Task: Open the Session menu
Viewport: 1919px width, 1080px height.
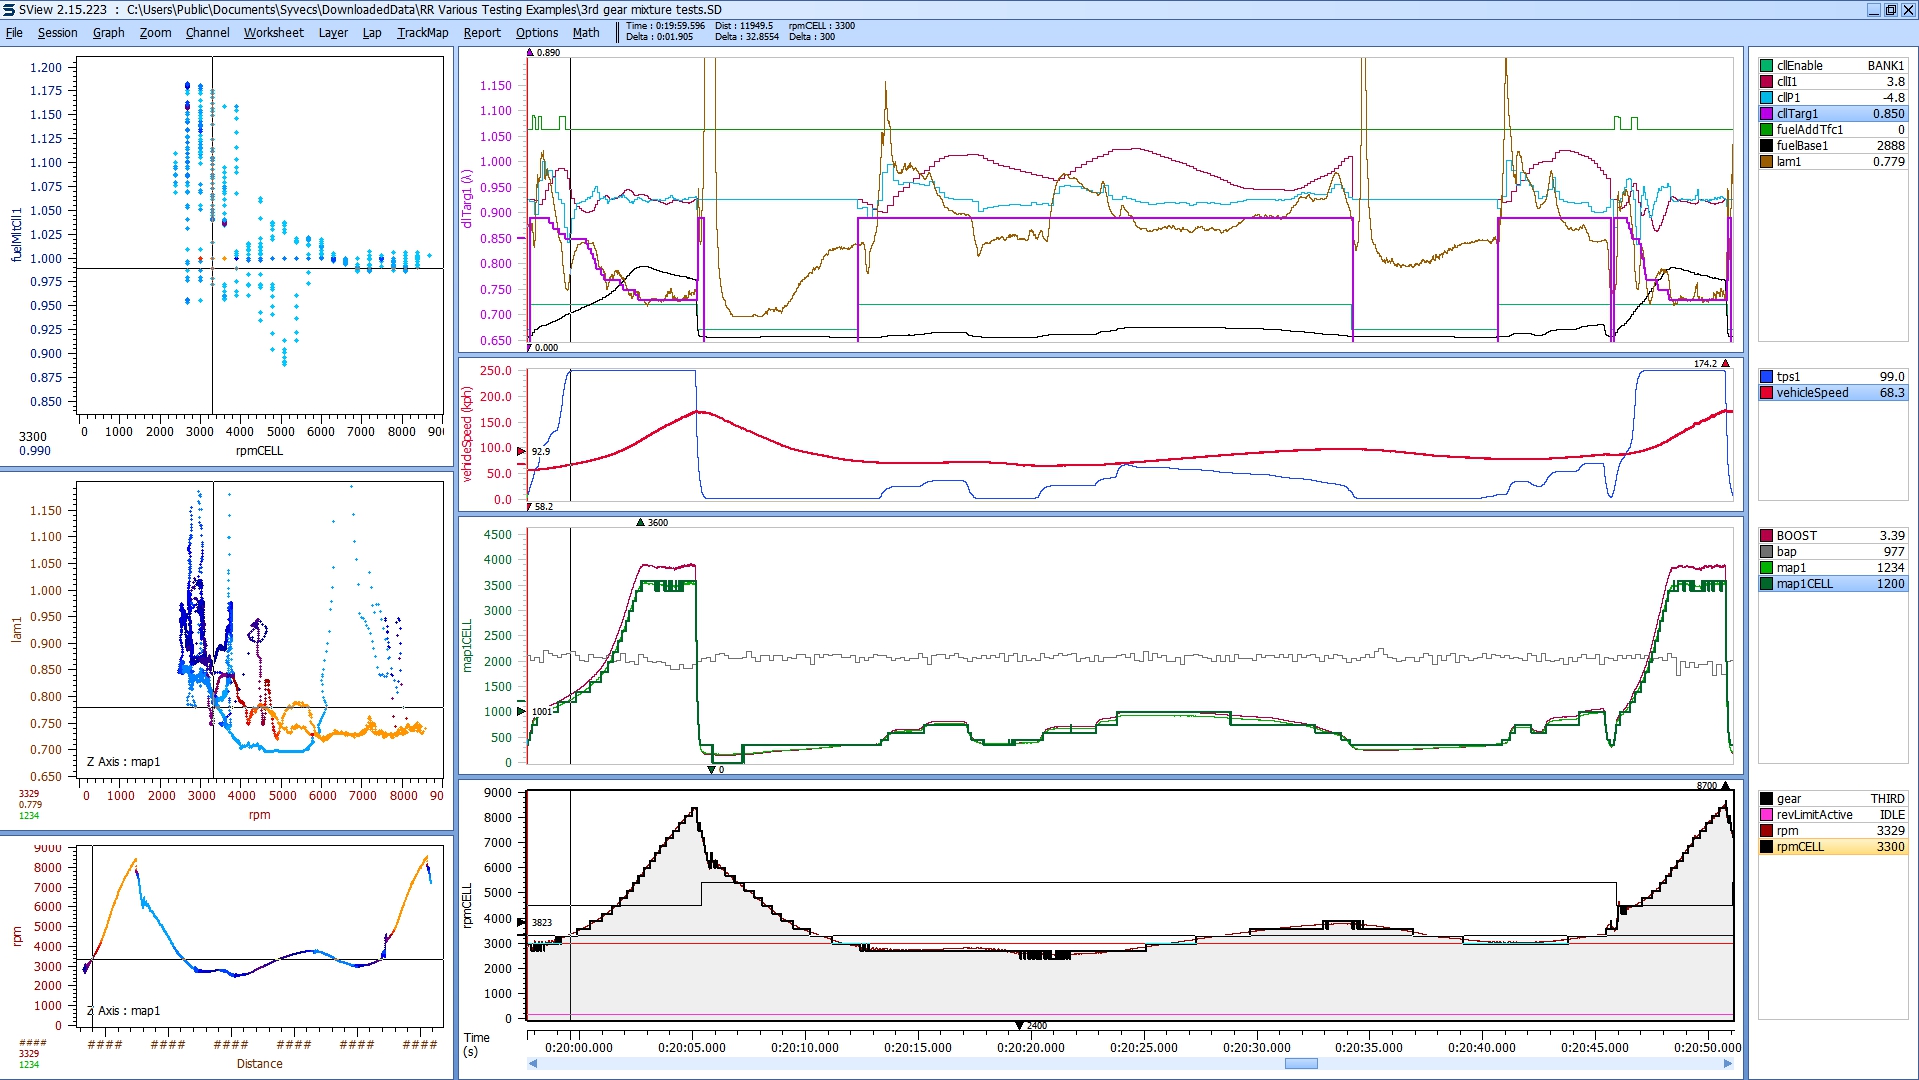Action: 57,32
